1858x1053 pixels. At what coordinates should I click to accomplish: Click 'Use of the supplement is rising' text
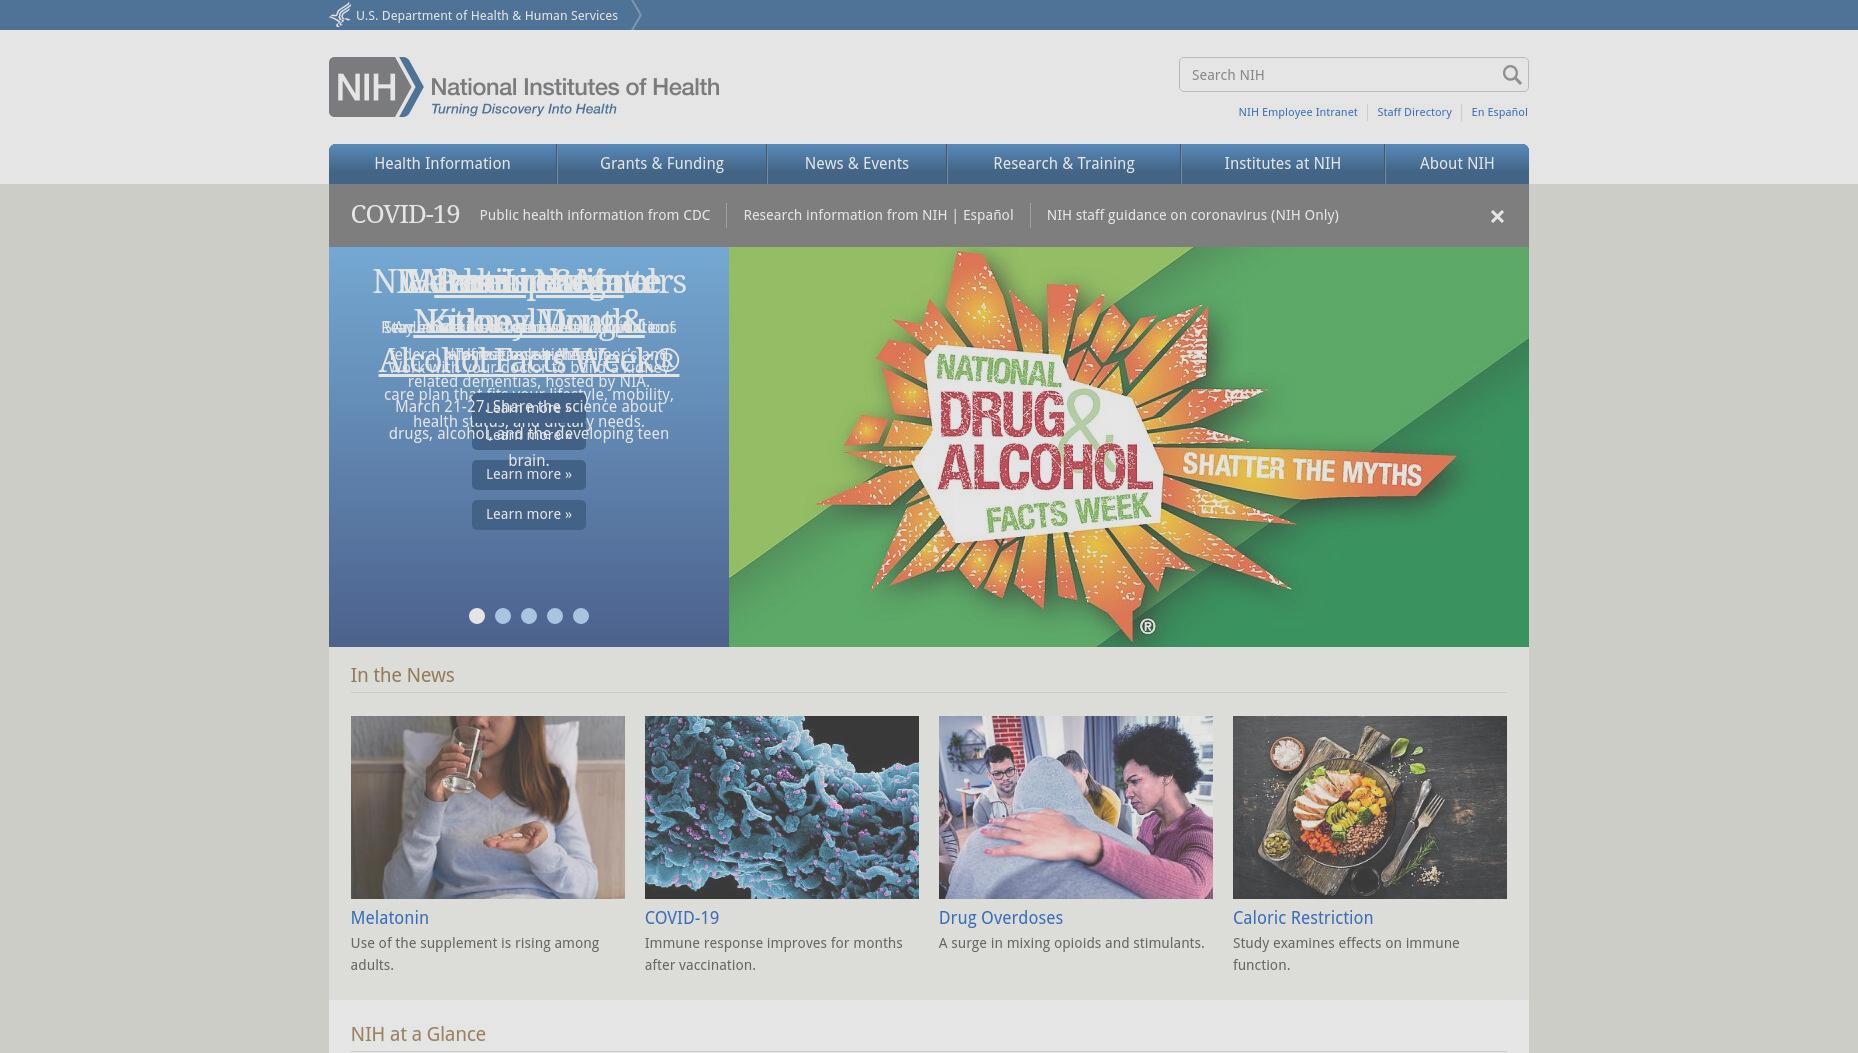click(475, 954)
